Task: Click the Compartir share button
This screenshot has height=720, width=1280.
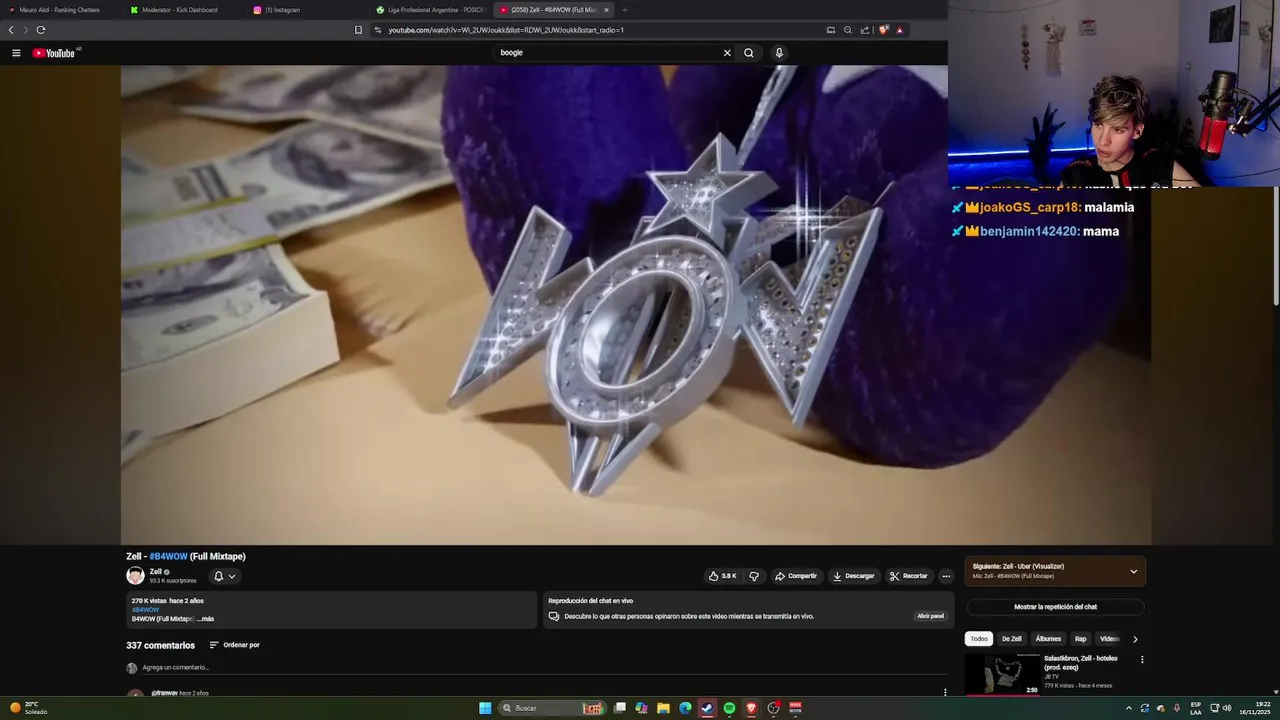Action: (x=796, y=576)
